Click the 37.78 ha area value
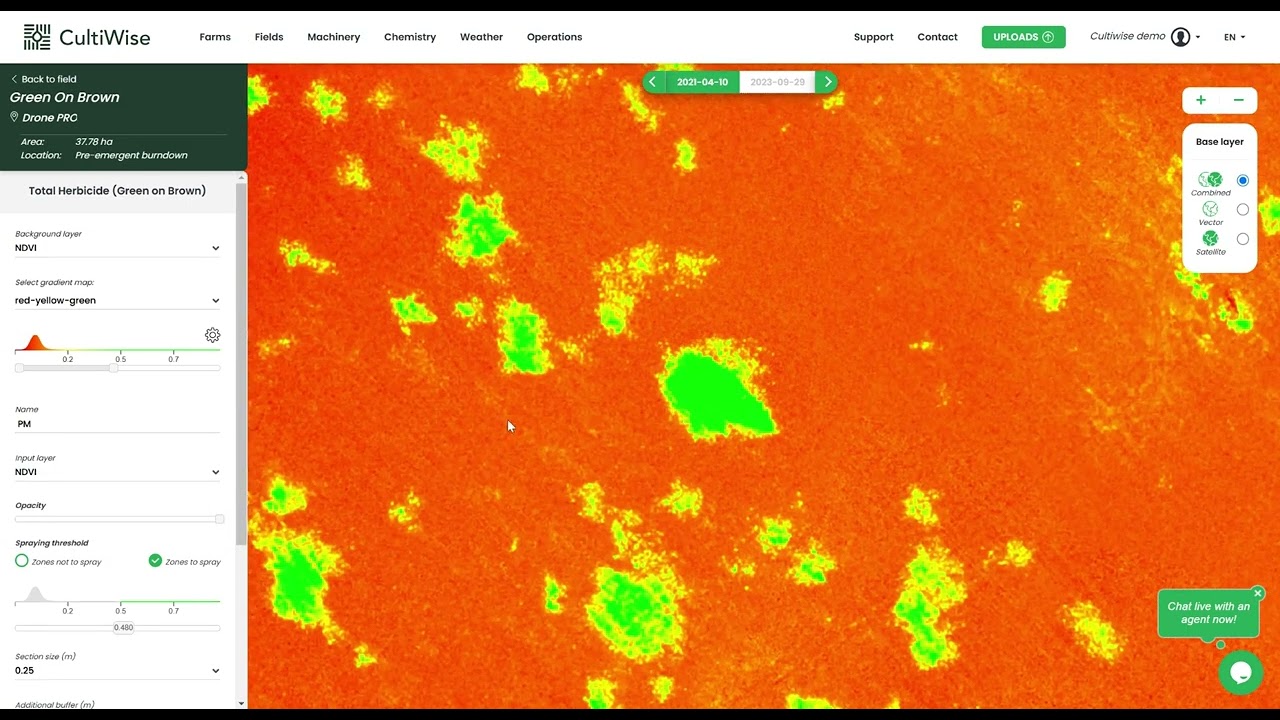This screenshot has height=720, width=1280. [94, 142]
